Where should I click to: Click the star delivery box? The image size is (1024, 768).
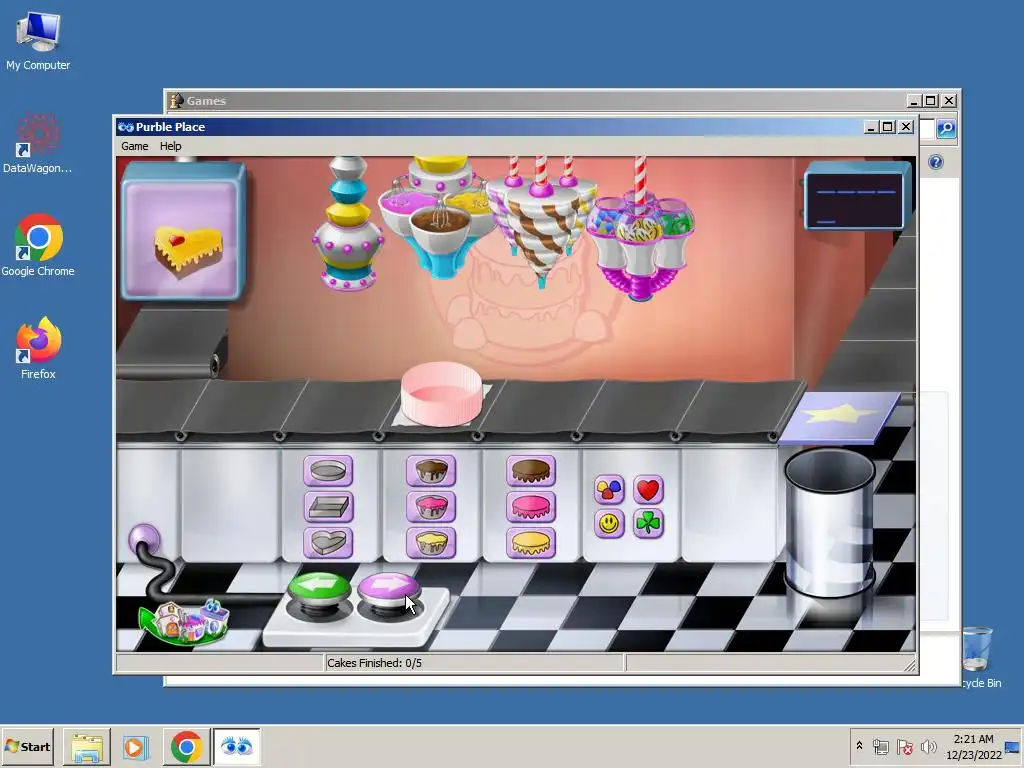tap(840, 417)
